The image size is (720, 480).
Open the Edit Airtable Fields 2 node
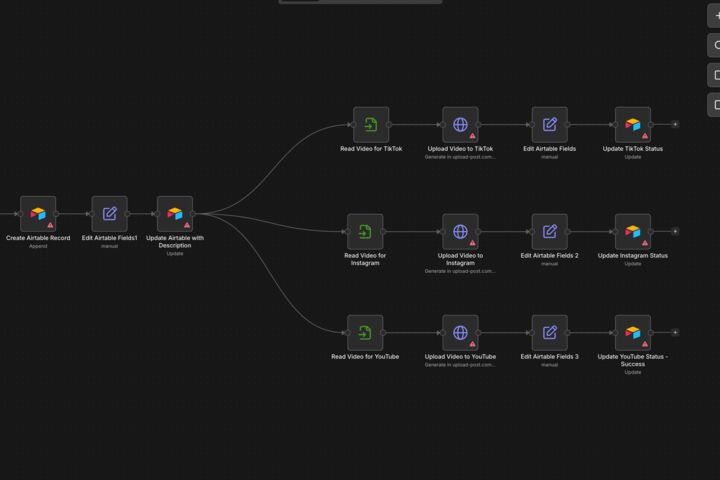coord(549,232)
